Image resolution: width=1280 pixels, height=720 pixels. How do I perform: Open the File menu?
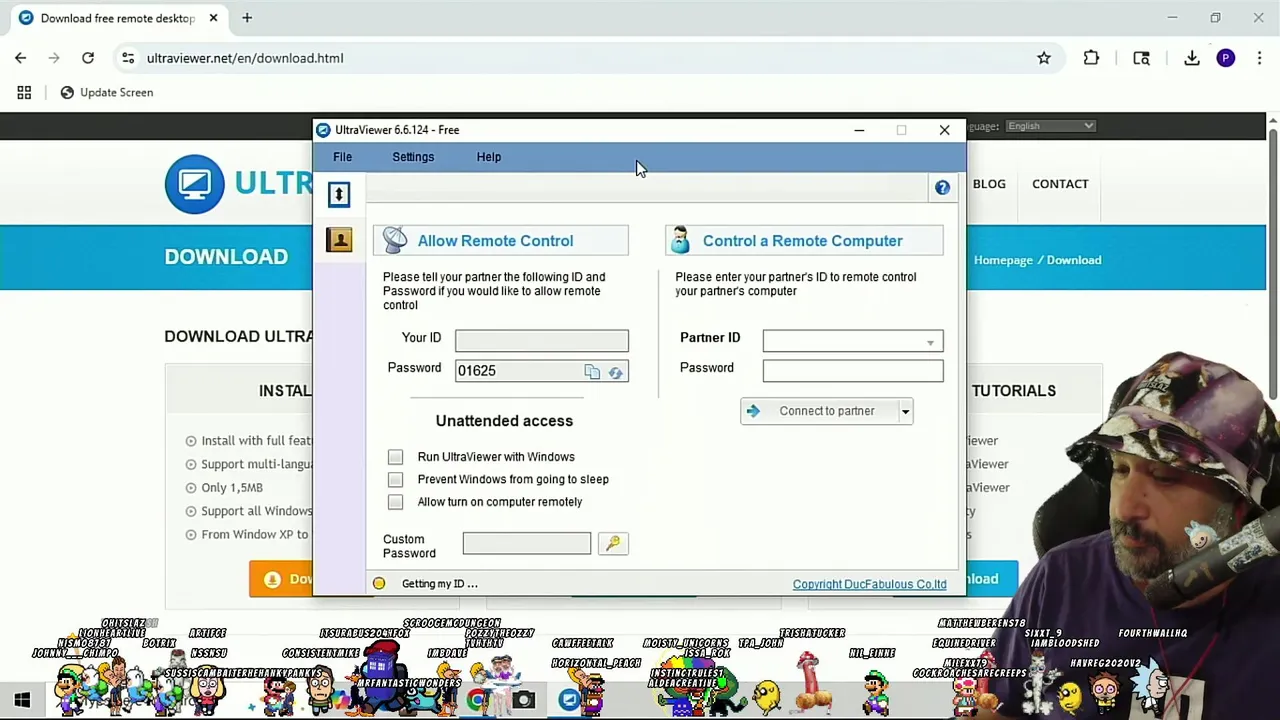tap(342, 157)
